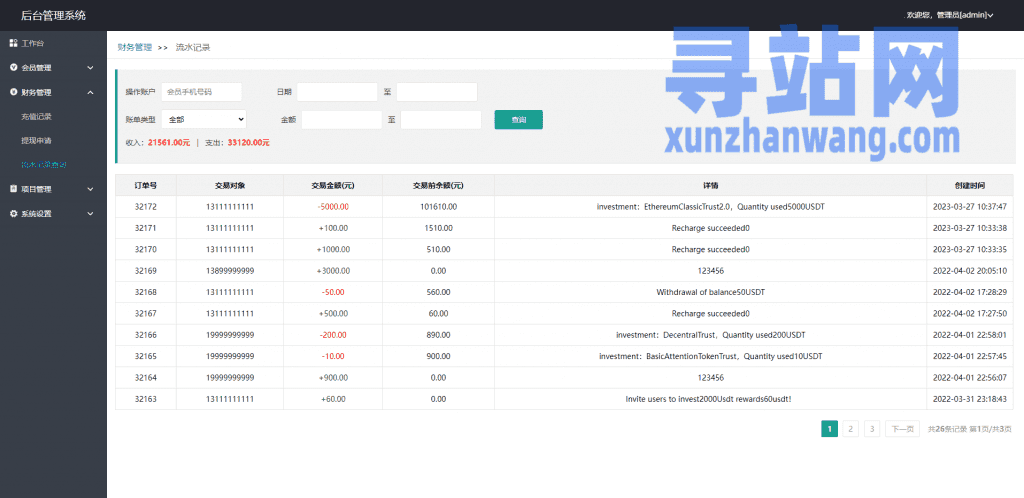This screenshot has height=498, width=1024.
Task: Go to page 2 of records
Action: pyautogui.click(x=850, y=429)
